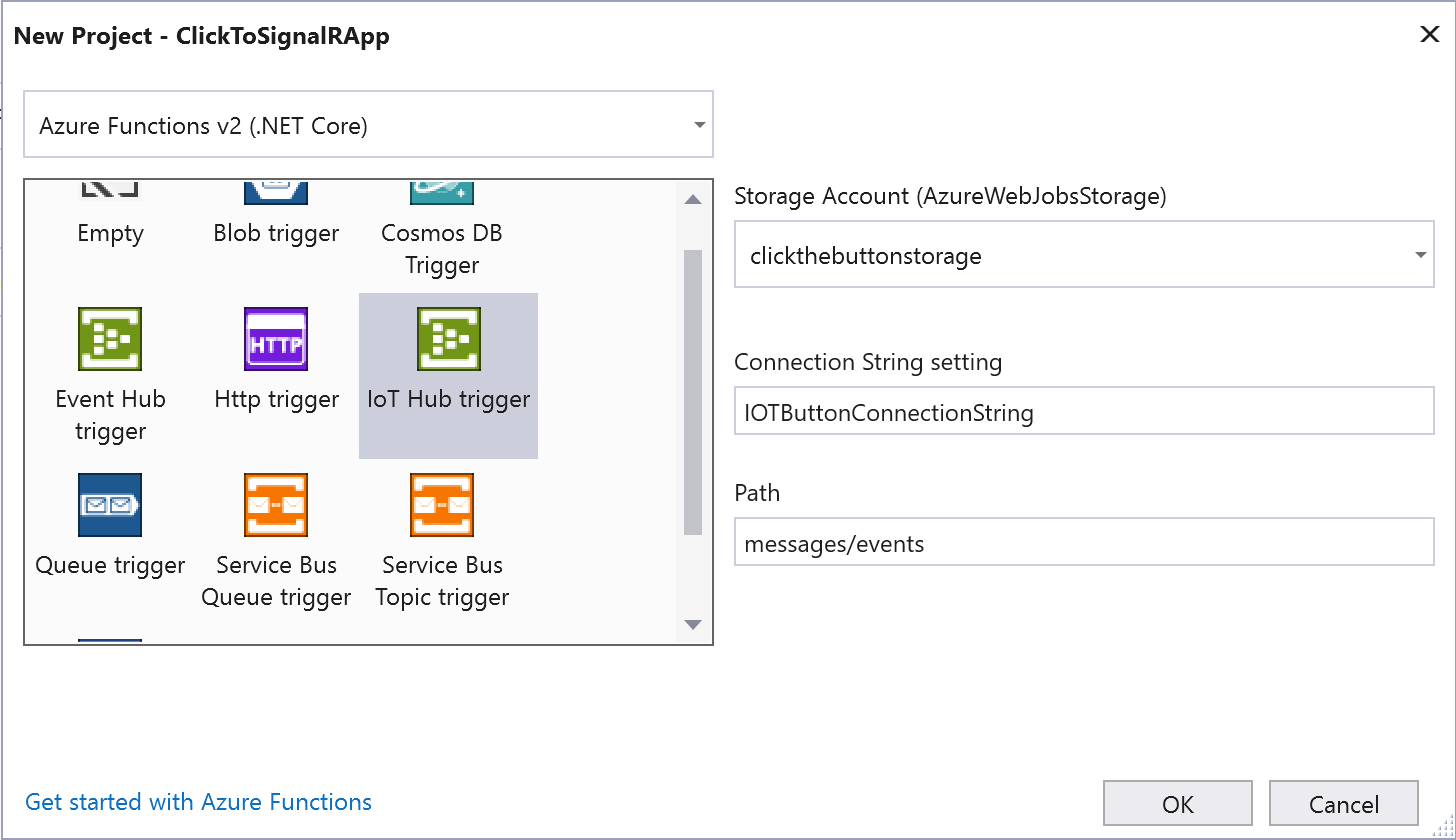The image size is (1456, 840).
Task: Select the Http trigger icon
Action: click(276, 339)
